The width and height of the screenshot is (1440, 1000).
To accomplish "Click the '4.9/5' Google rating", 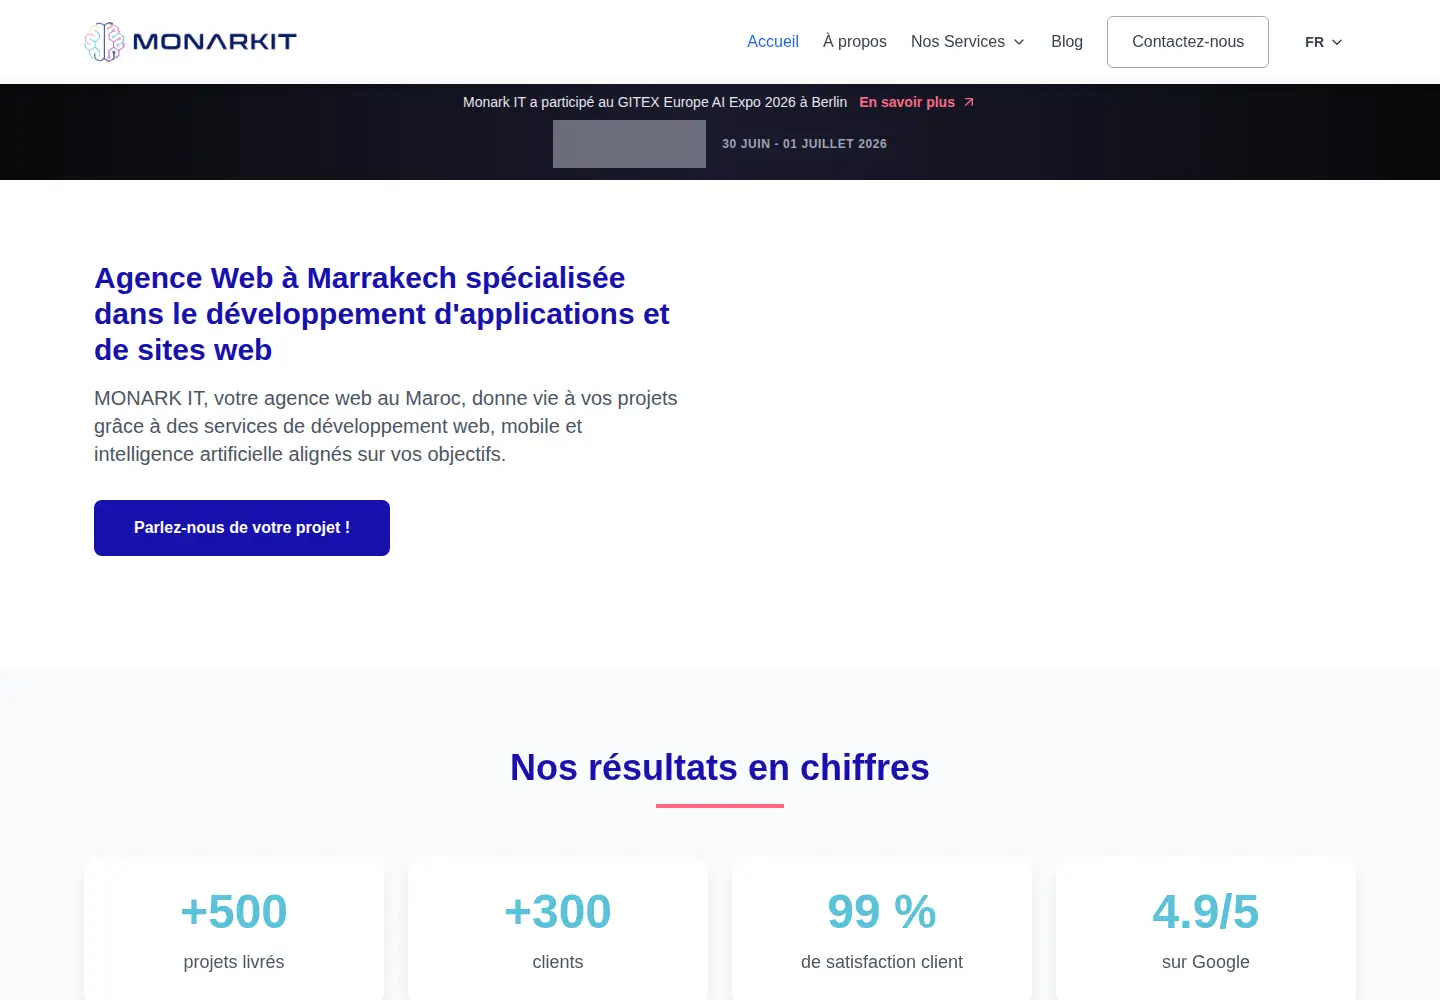I will pyautogui.click(x=1206, y=912).
